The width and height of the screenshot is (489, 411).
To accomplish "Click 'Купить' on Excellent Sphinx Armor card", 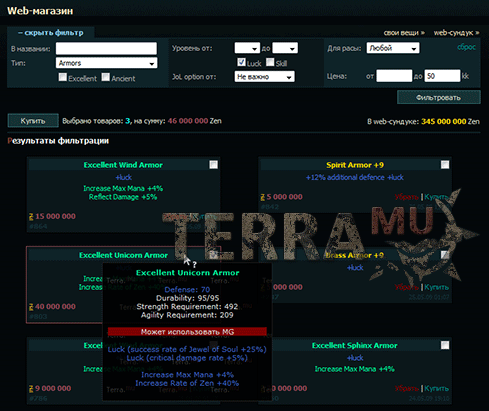I will coord(436,388).
